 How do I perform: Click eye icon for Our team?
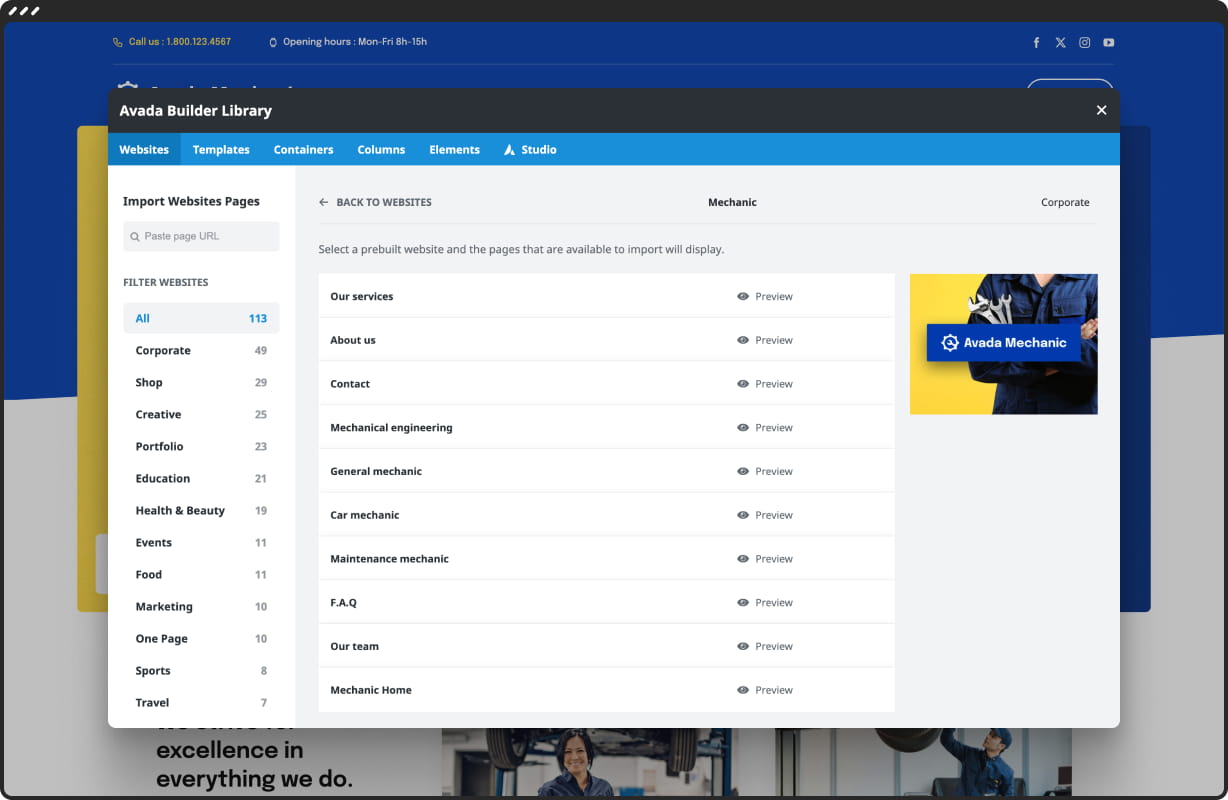coord(743,646)
